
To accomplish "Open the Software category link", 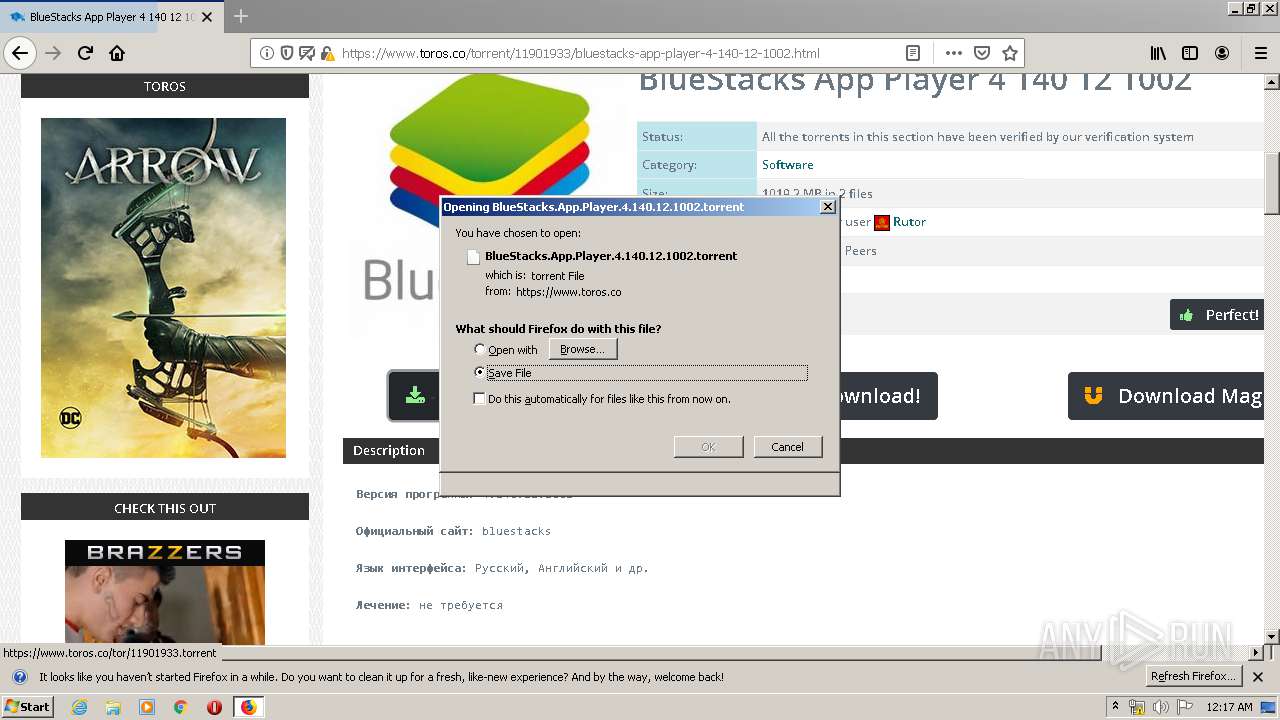I will [787, 165].
